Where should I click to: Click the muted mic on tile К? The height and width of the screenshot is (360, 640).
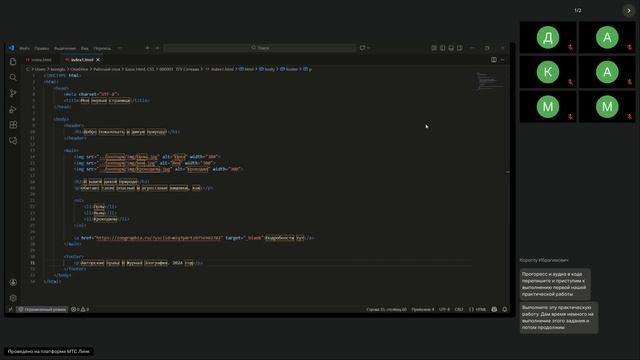pos(570,82)
